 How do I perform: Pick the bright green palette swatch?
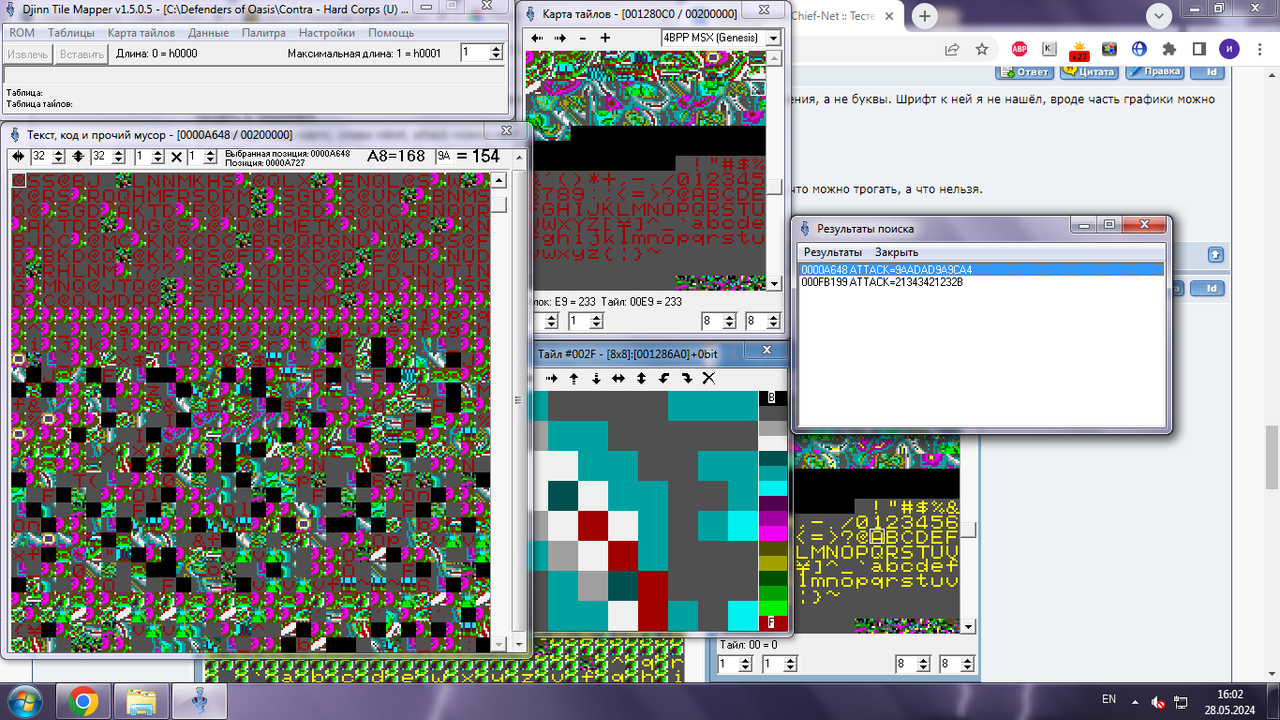773,608
